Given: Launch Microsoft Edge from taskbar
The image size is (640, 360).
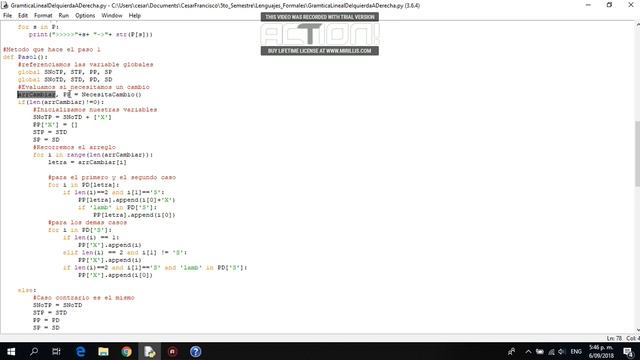Looking at the screenshot, I should (80, 351).
